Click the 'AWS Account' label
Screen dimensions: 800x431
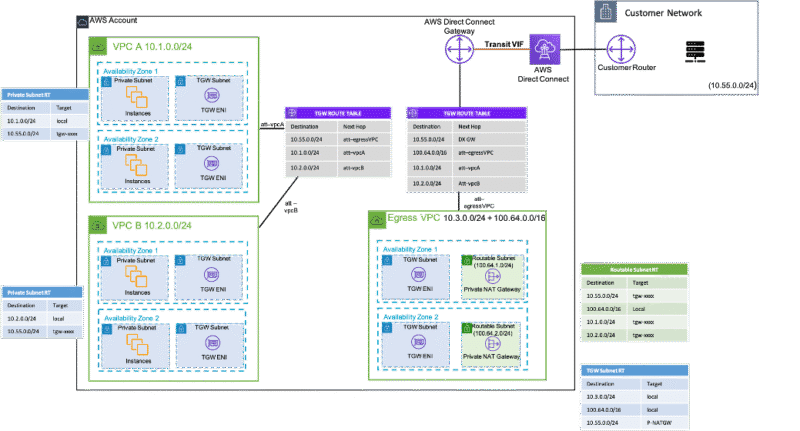[x=113, y=20]
